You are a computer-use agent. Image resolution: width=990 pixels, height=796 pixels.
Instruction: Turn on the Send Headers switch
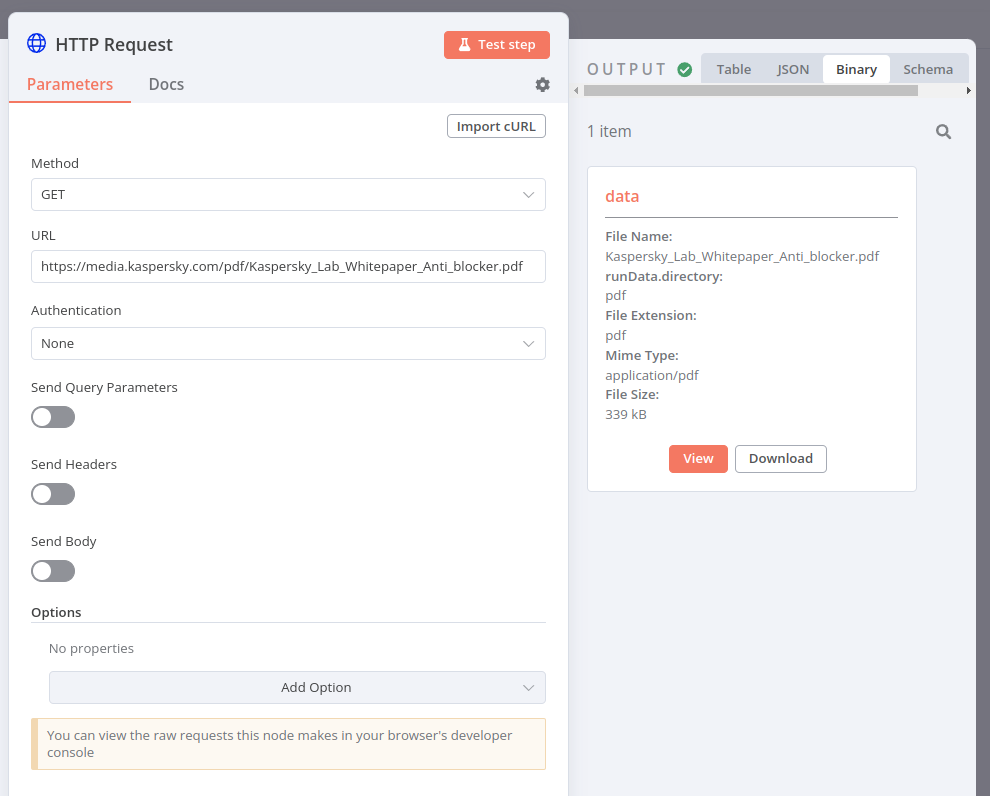click(53, 494)
